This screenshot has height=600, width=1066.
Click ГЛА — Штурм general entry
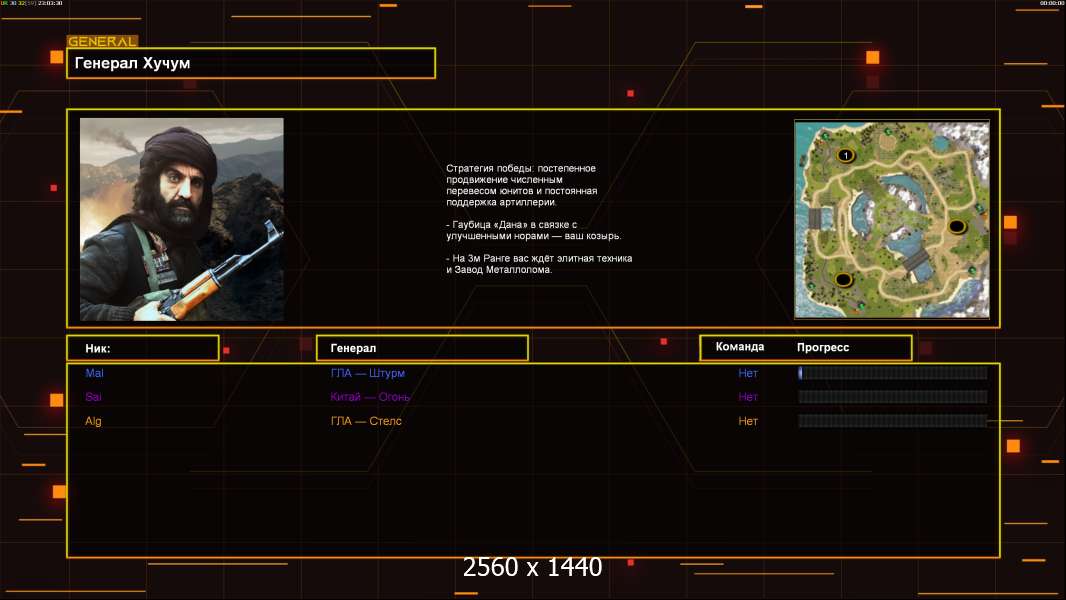[x=368, y=373]
